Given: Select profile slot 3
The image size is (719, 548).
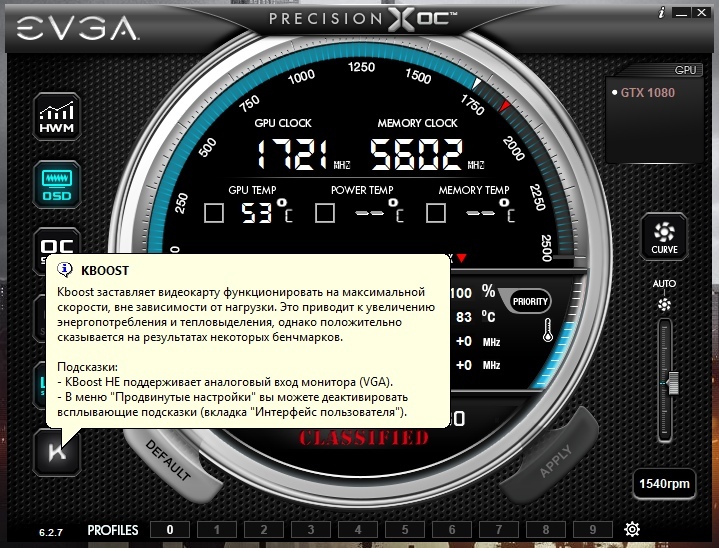Looking at the screenshot, I should (x=311, y=530).
